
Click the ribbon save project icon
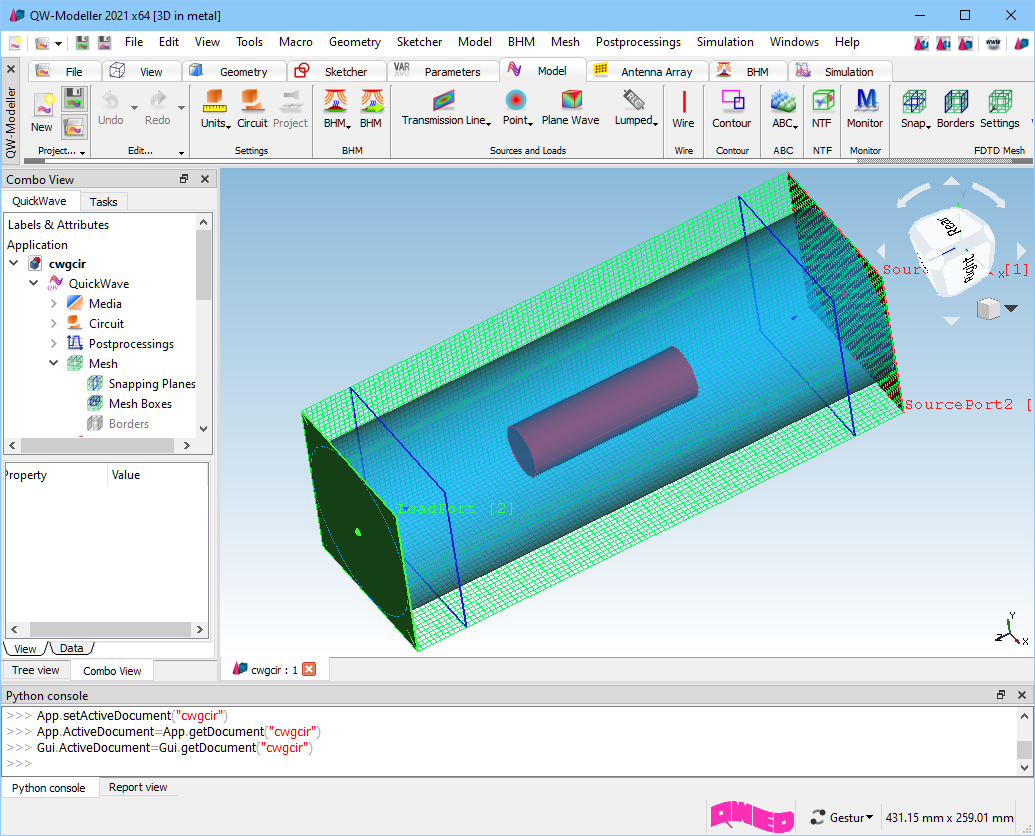74,99
